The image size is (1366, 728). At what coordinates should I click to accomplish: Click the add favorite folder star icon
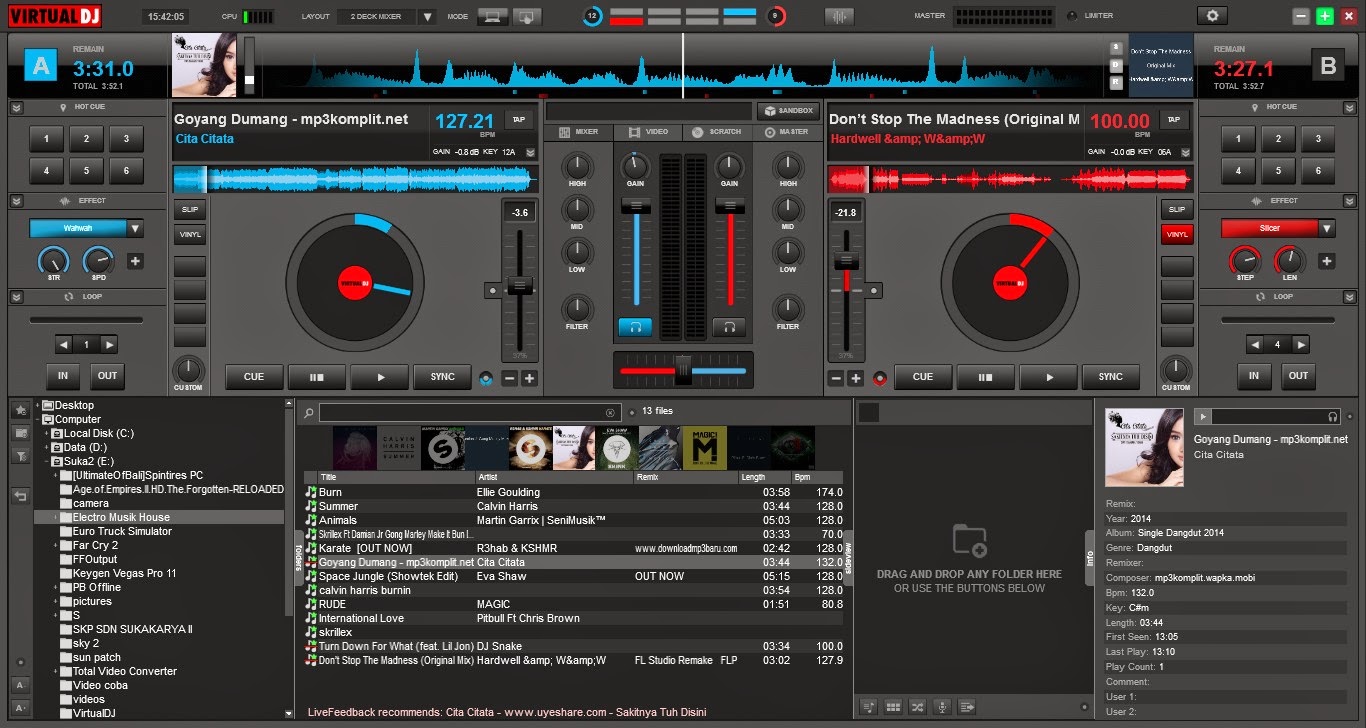coord(20,410)
